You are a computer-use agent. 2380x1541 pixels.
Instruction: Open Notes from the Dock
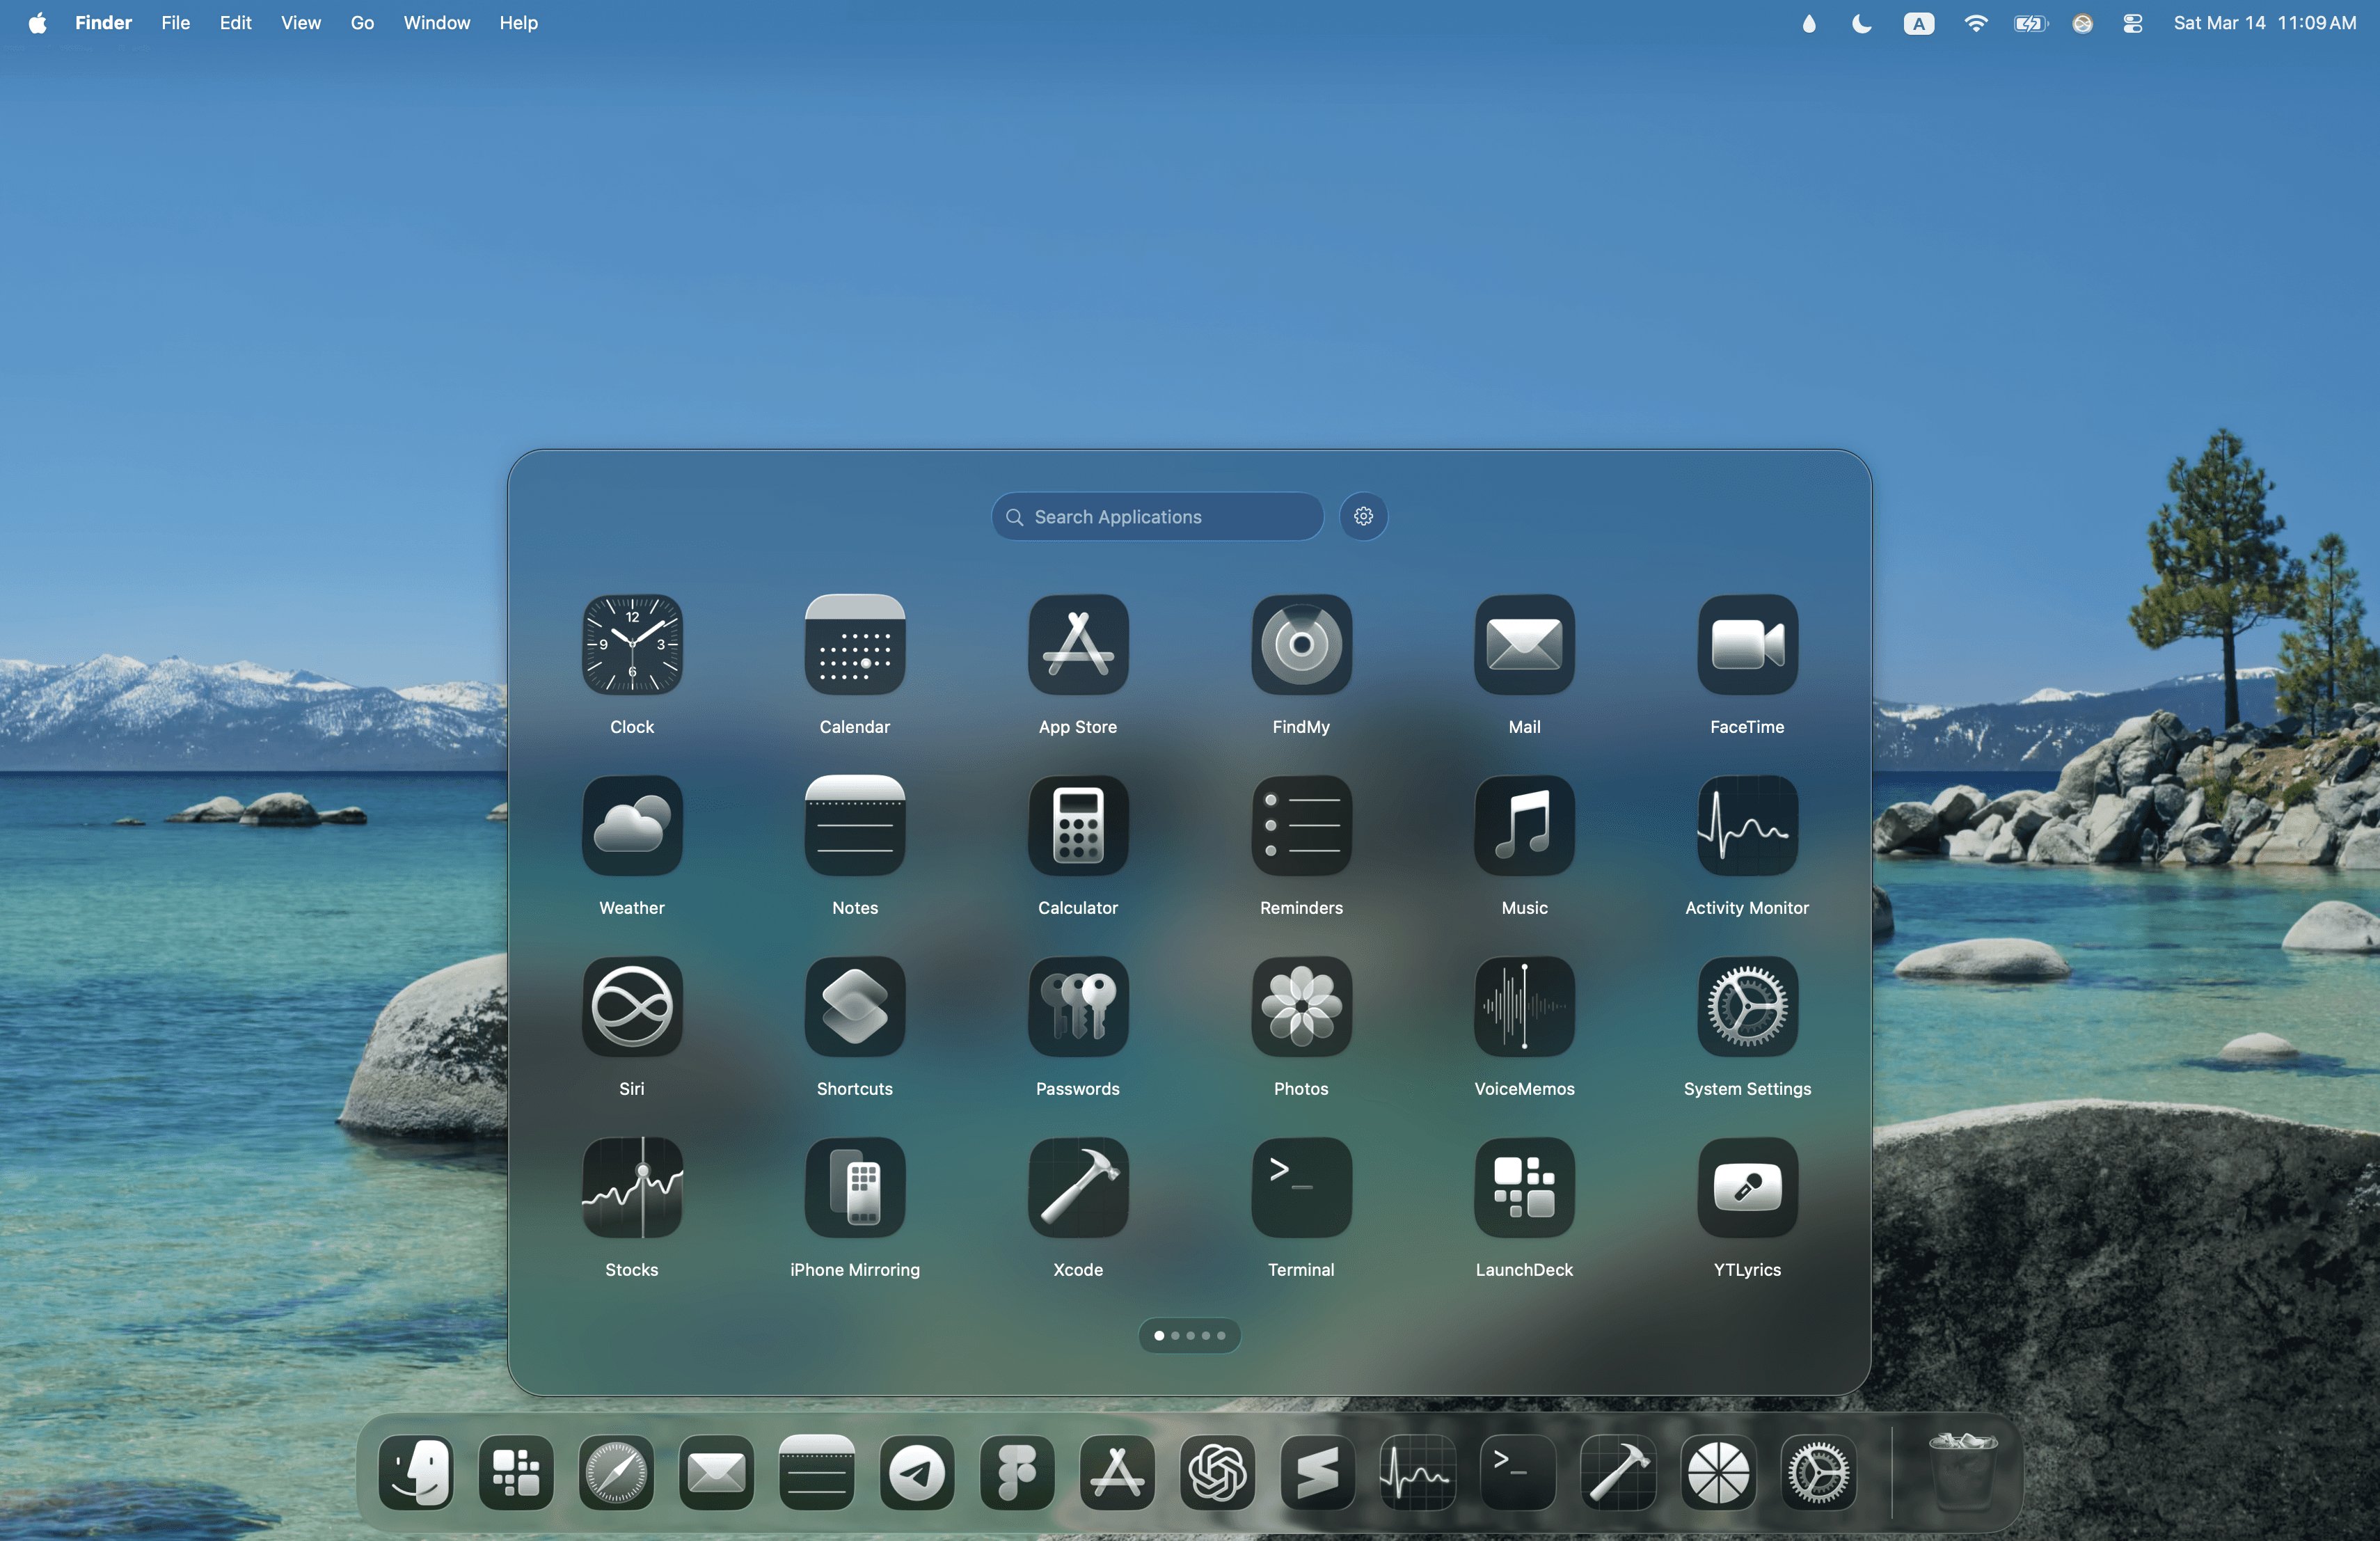tap(816, 1472)
